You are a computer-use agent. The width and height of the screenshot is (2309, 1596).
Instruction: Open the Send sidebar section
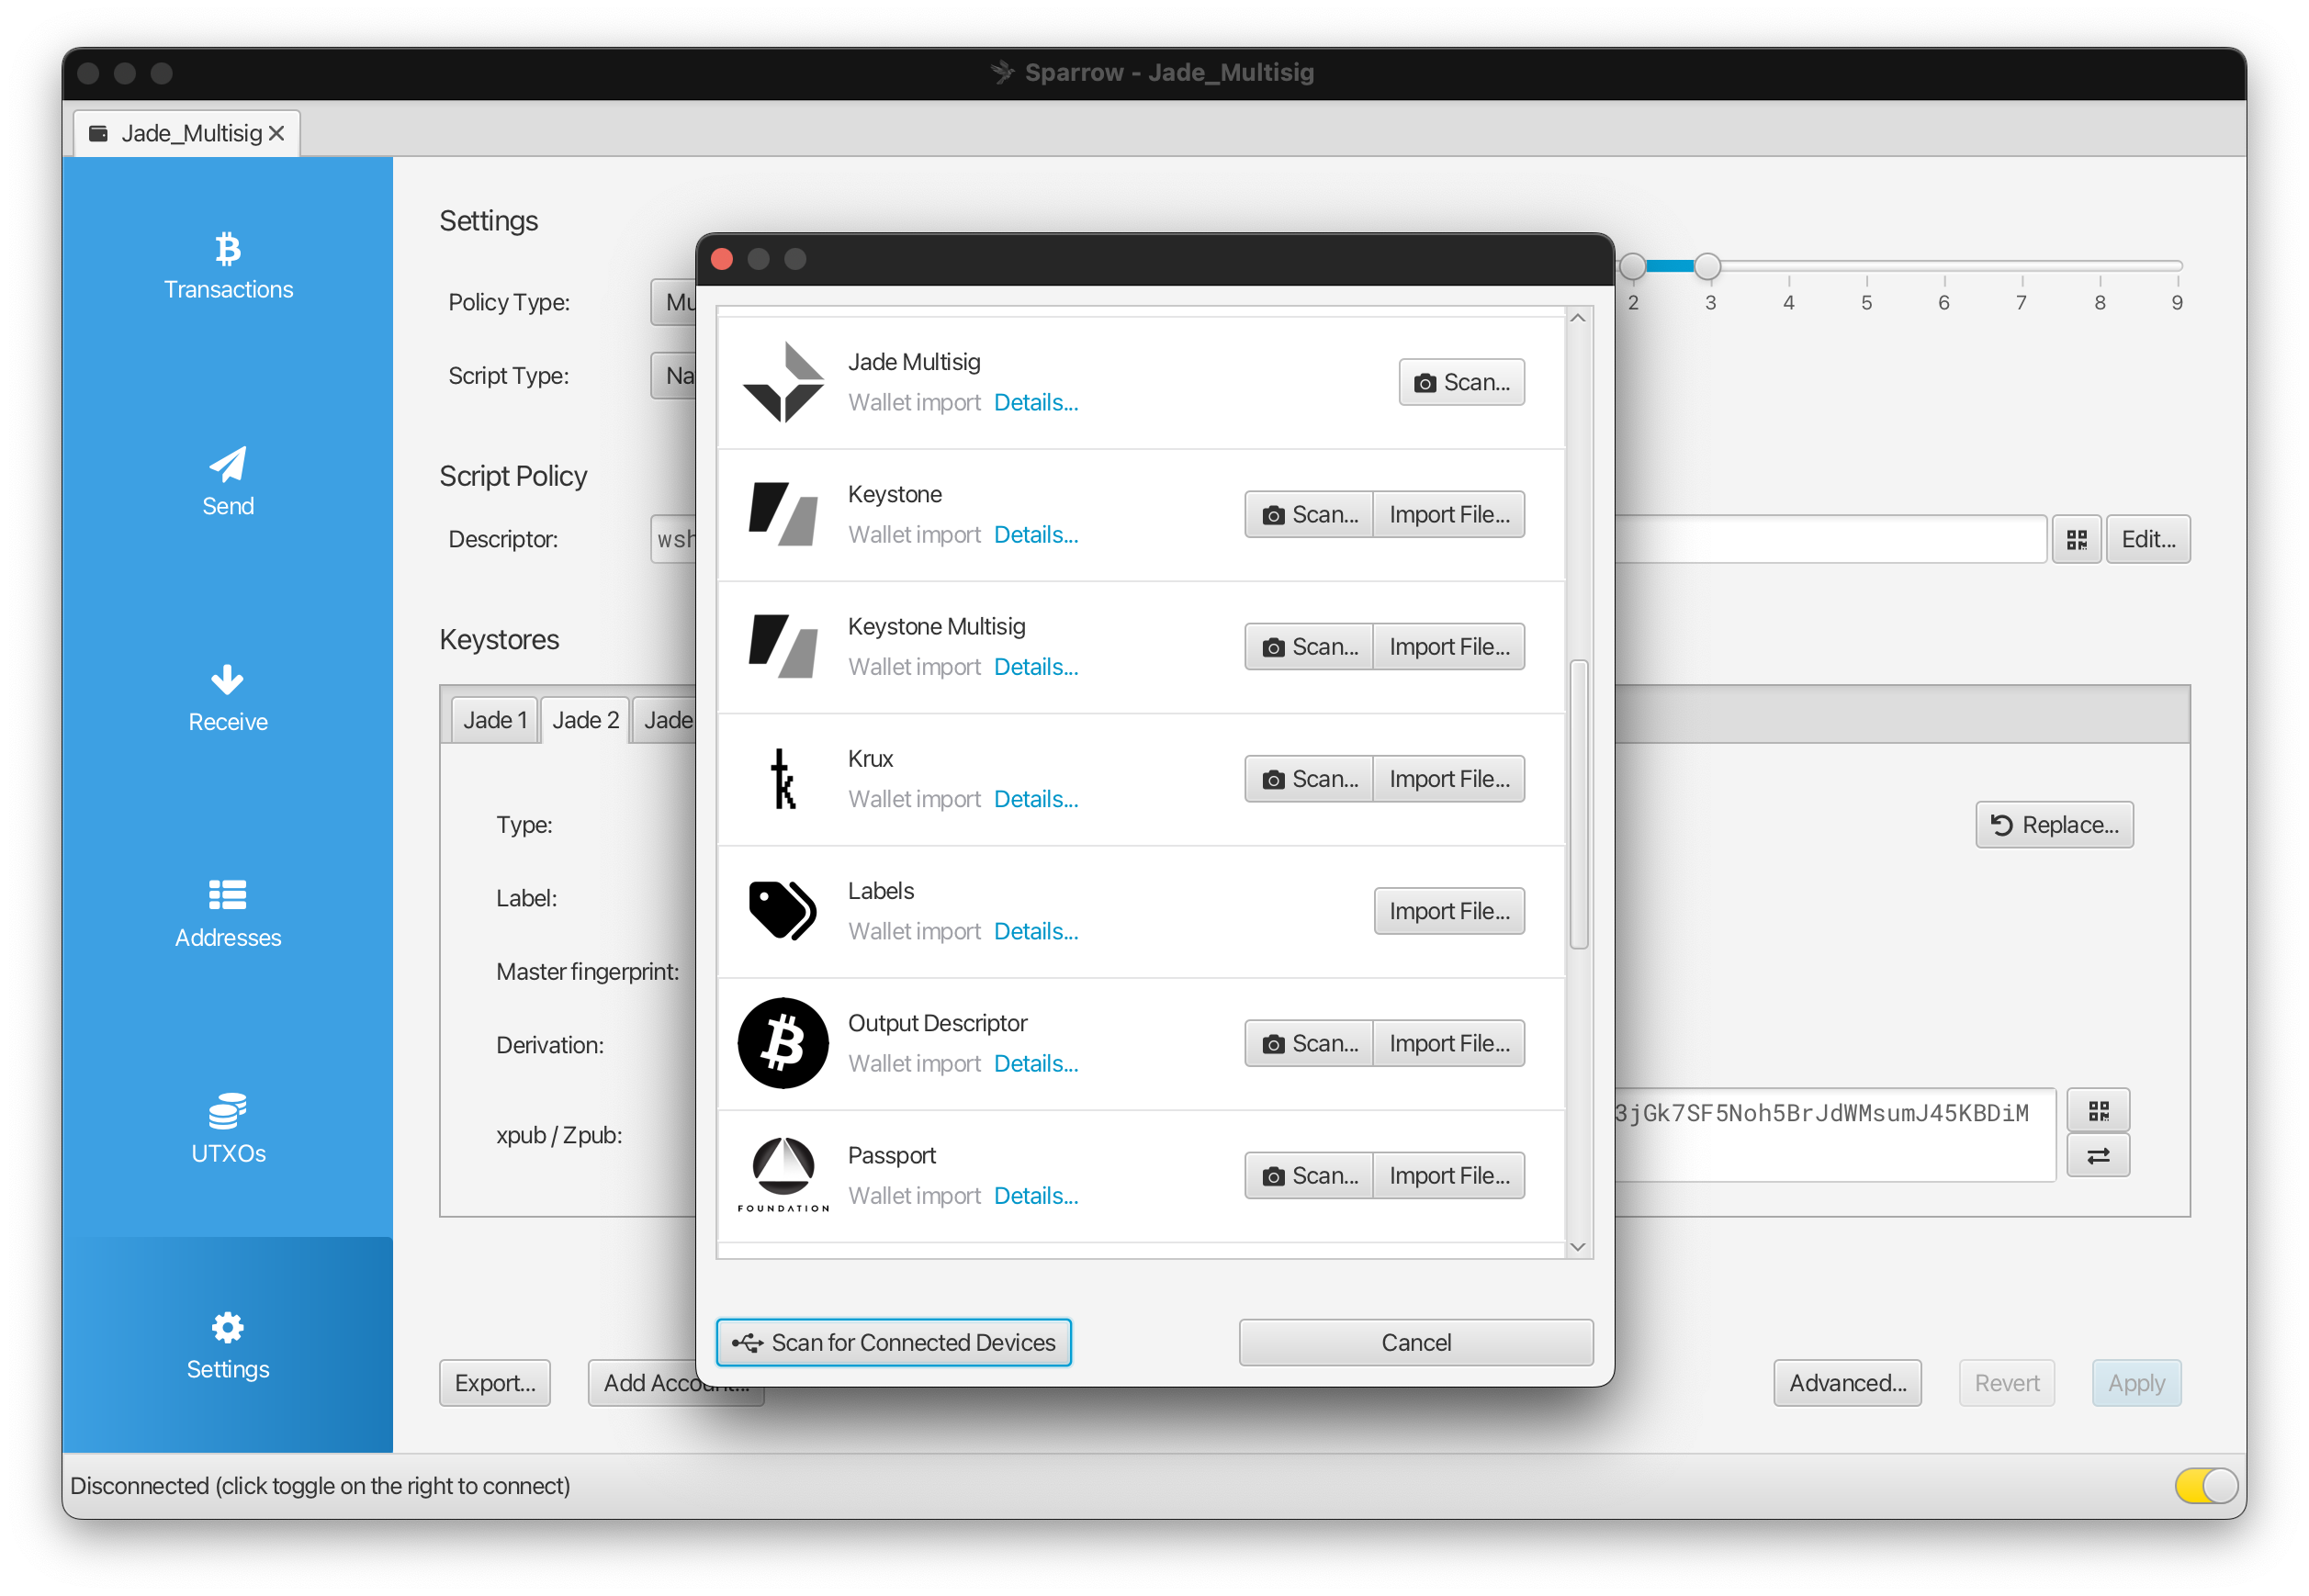[228, 482]
